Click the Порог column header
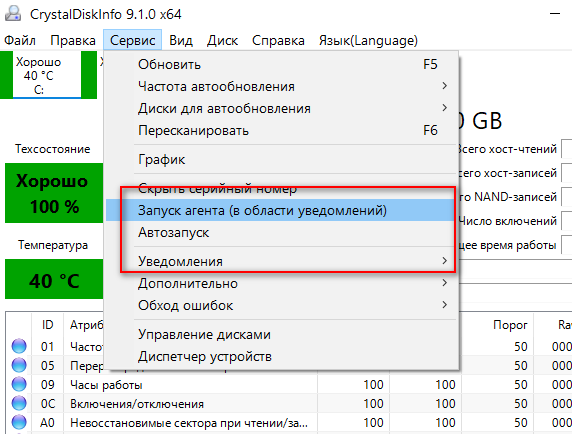Image resolution: width=572 pixels, height=434 pixels. [x=510, y=325]
